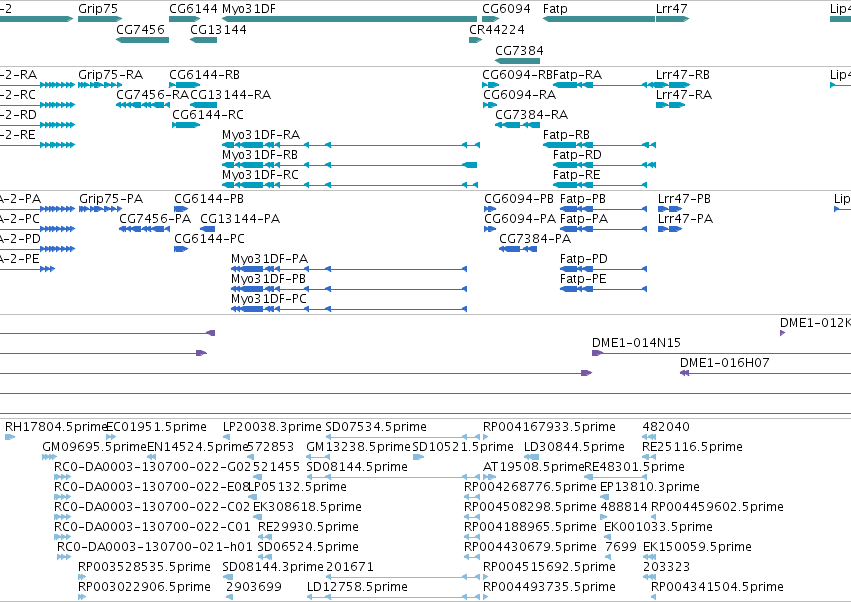Click the LD30844.5prime EST label
Viewport: 851px width, 602px height.
coord(574,447)
